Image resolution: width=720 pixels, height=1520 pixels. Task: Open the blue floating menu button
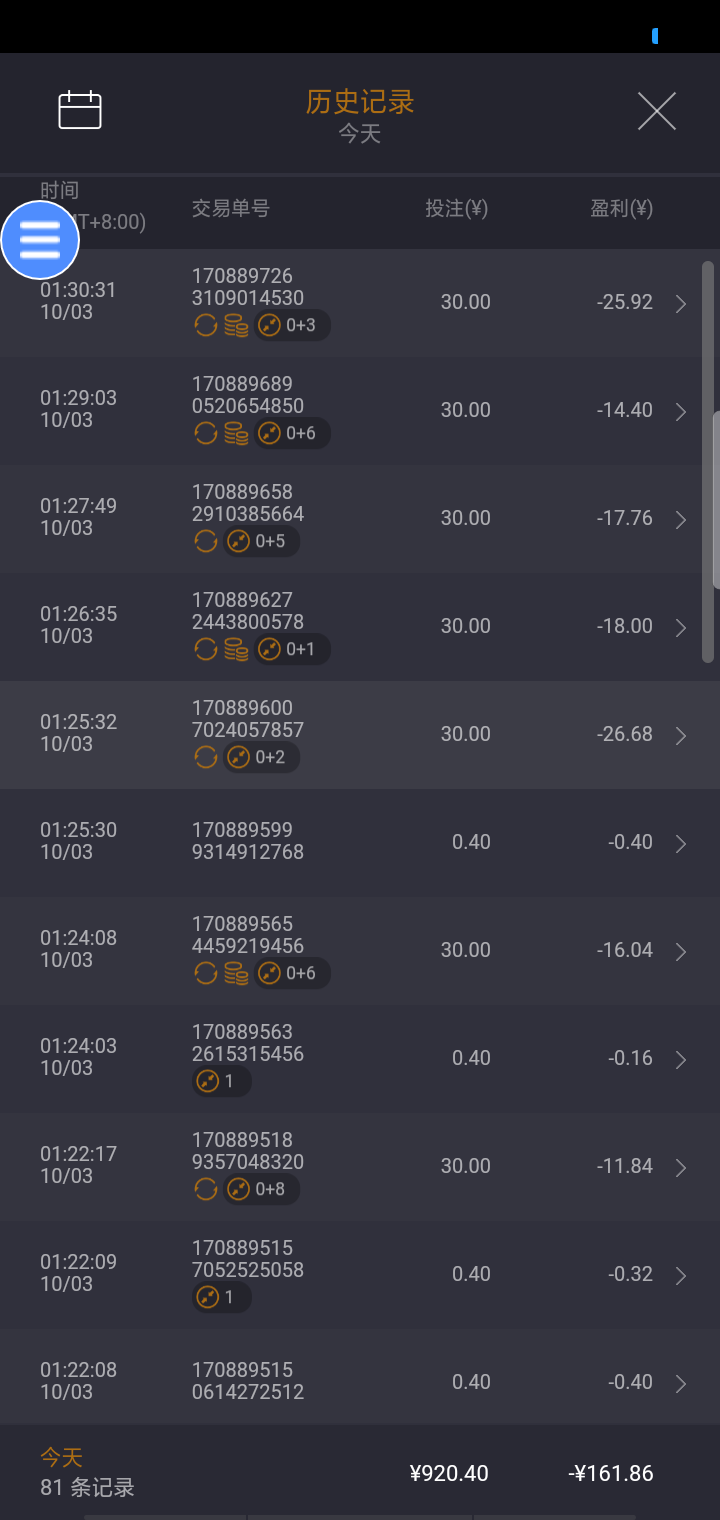click(x=40, y=240)
